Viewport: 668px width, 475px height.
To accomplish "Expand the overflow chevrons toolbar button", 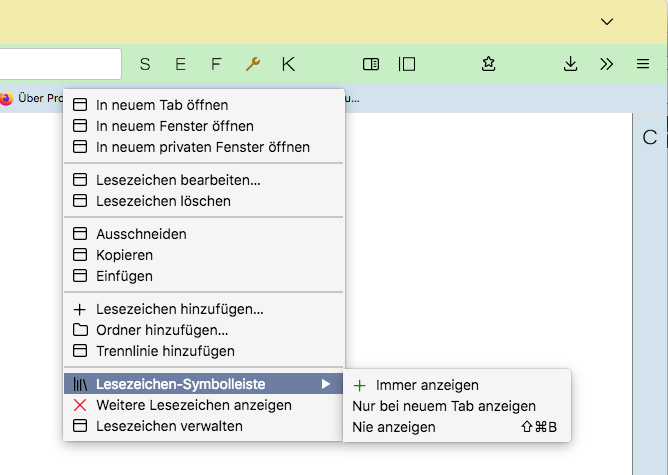I will (x=606, y=64).
